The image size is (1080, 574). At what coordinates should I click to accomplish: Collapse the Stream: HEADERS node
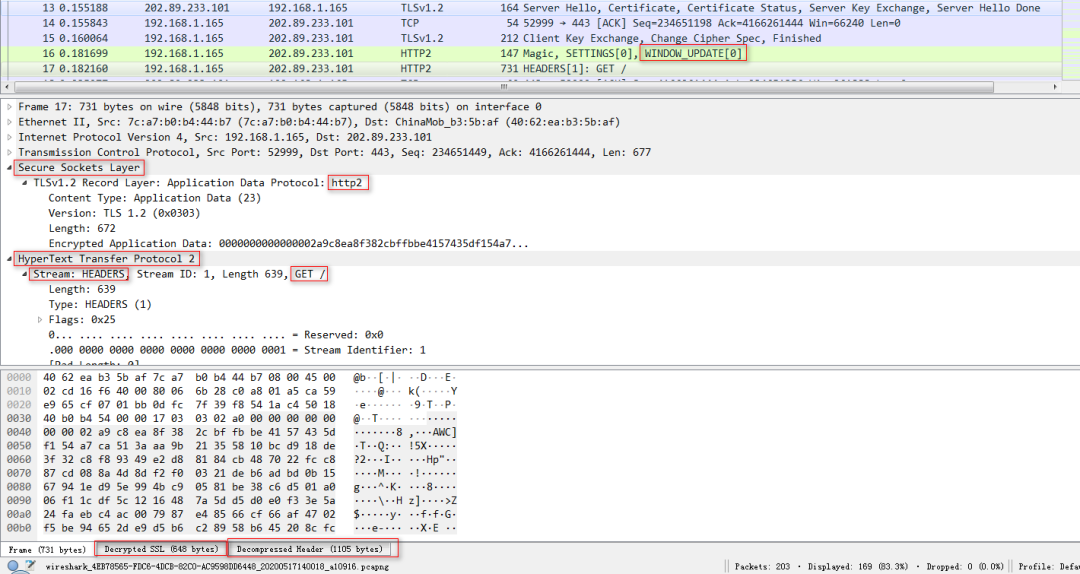(x=25, y=274)
